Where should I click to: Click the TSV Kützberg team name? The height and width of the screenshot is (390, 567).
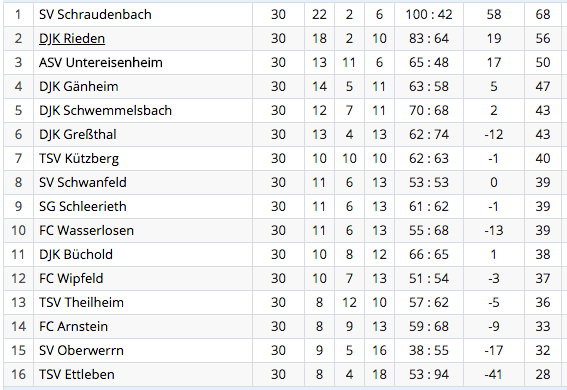pyautogui.click(x=79, y=159)
